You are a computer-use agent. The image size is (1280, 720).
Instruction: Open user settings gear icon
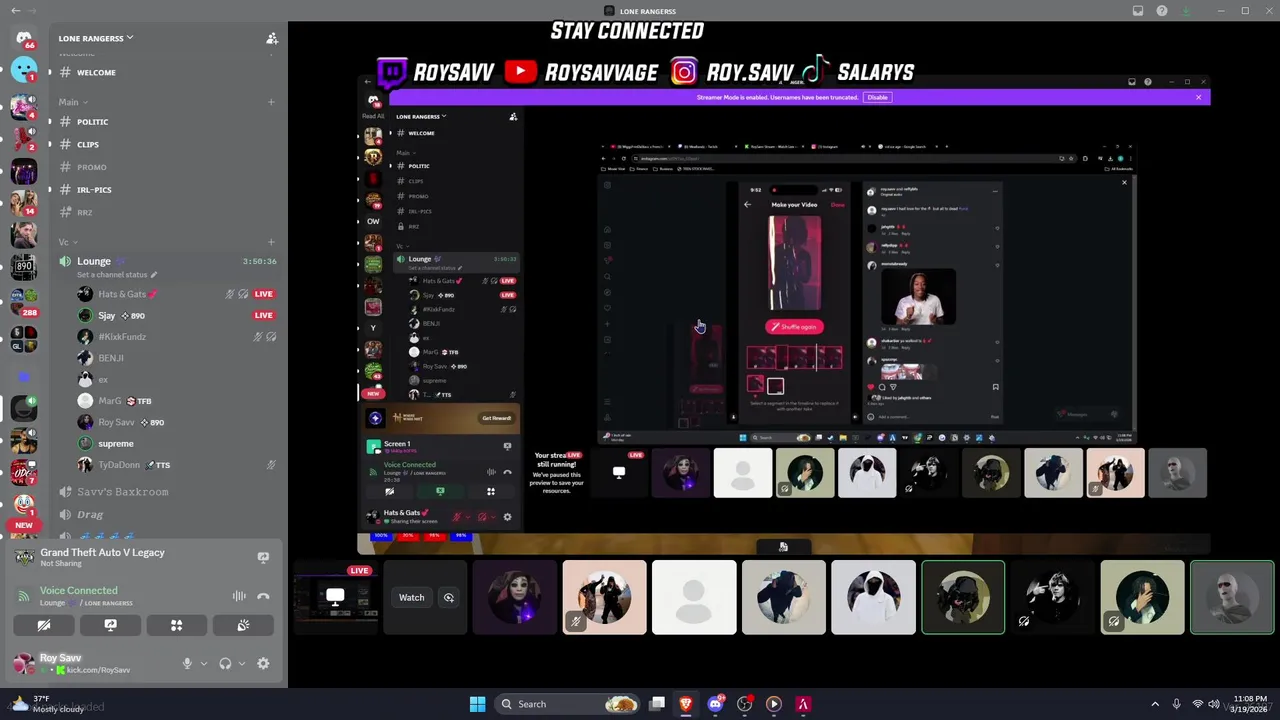click(x=263, y=663)
